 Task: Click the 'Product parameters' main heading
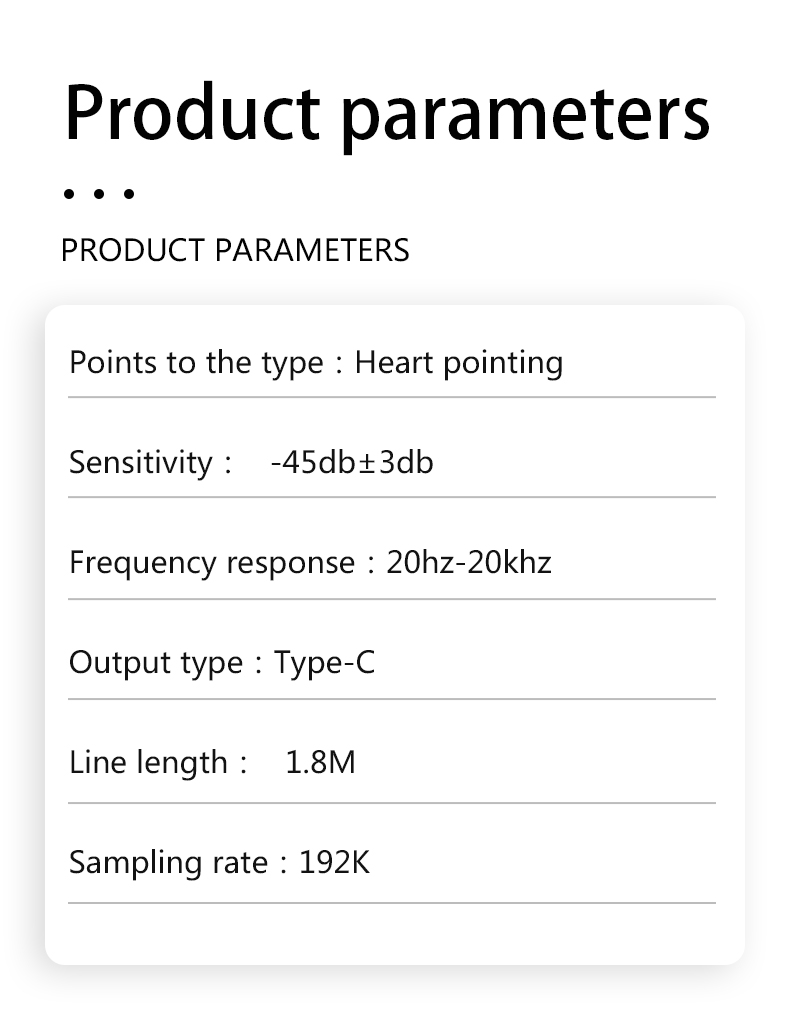387,112
